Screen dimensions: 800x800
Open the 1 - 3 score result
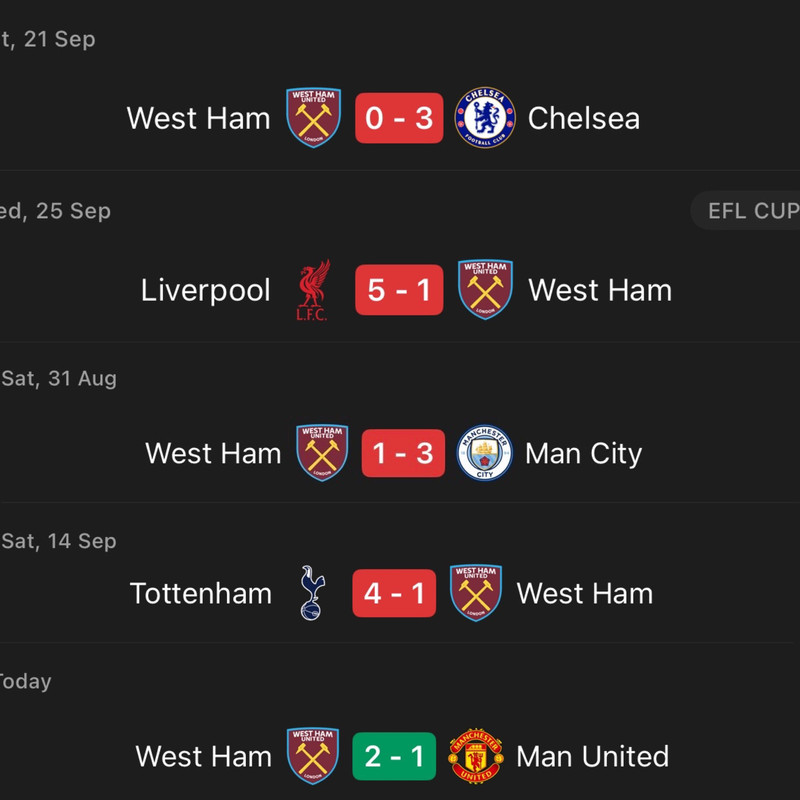[x=403, y=453]
